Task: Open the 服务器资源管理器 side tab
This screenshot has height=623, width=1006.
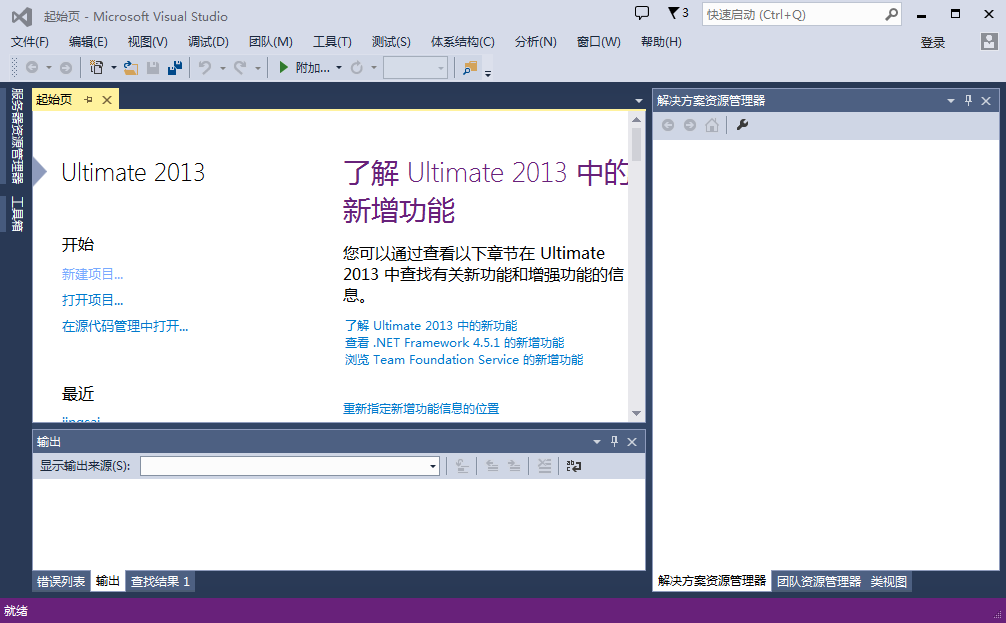Action: click(x=17, y=135)
